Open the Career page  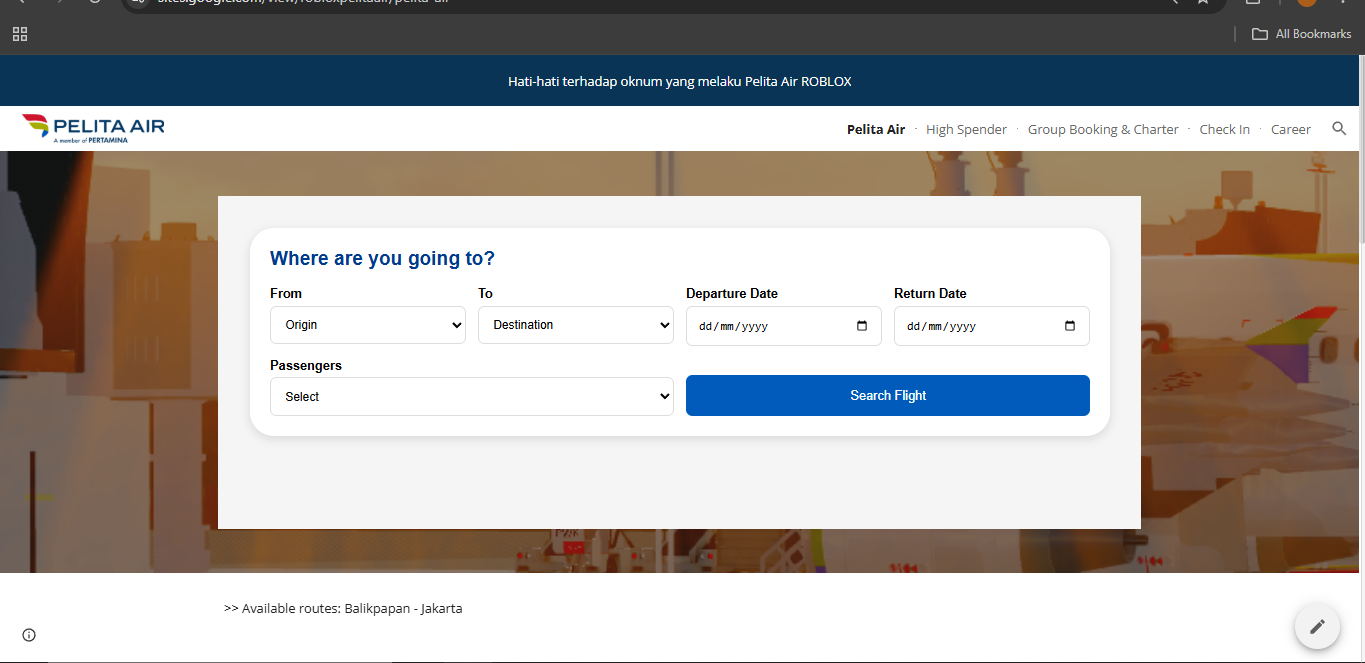pos(1290,129)
